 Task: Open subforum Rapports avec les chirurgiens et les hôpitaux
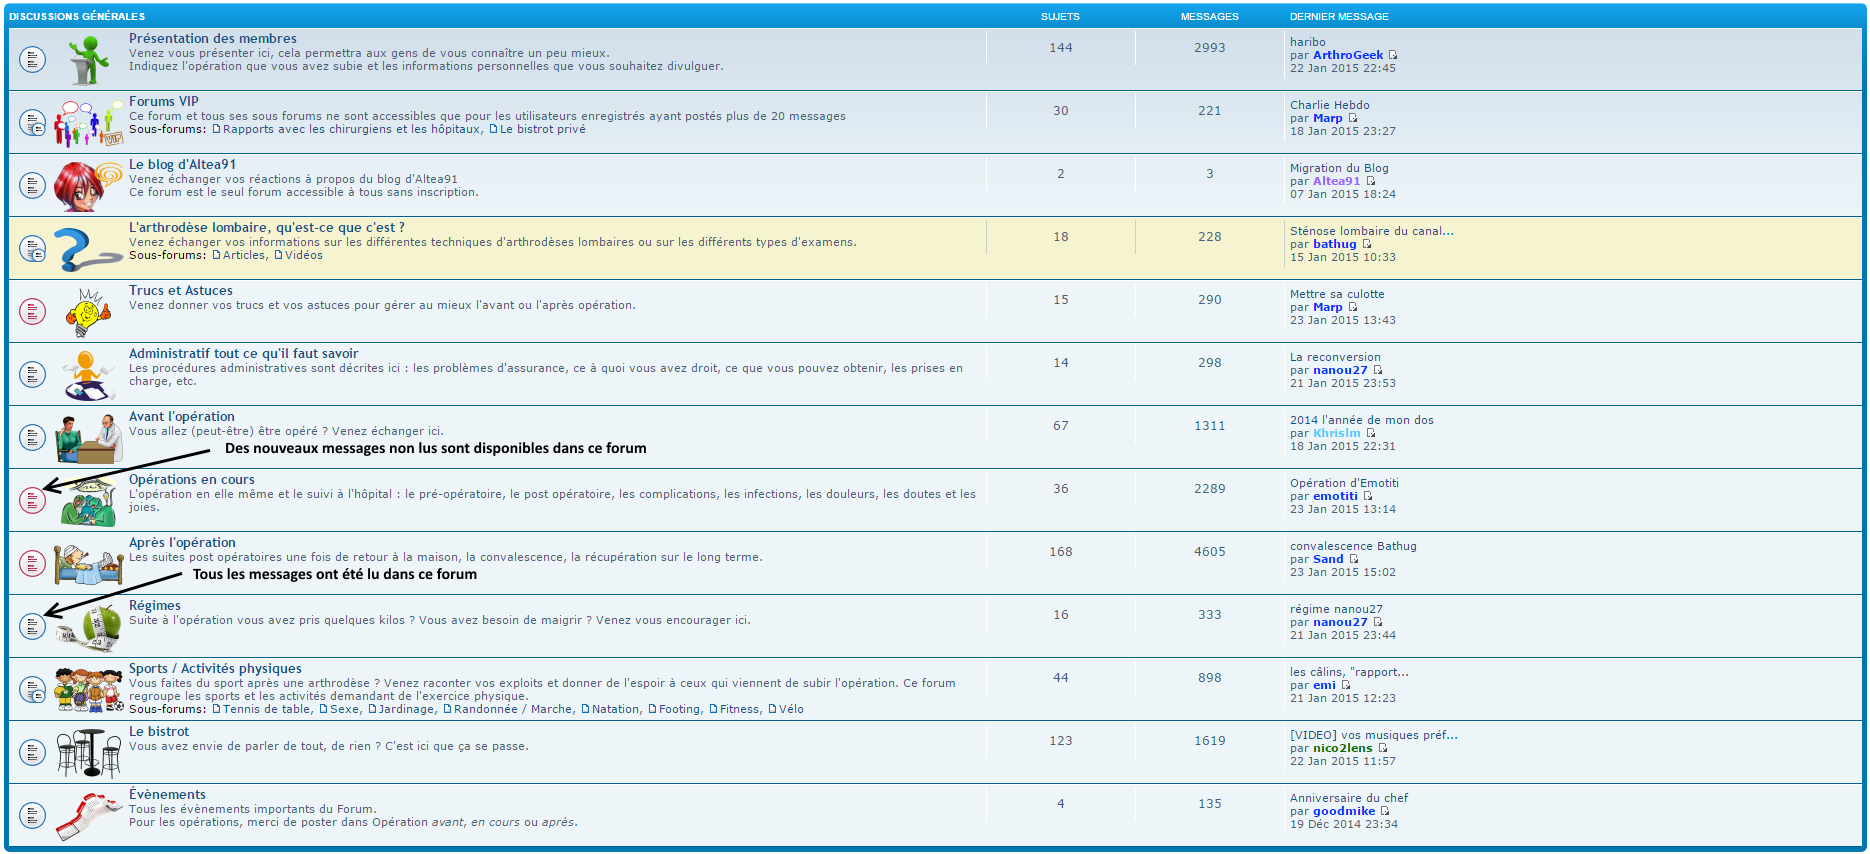point(353,129)
